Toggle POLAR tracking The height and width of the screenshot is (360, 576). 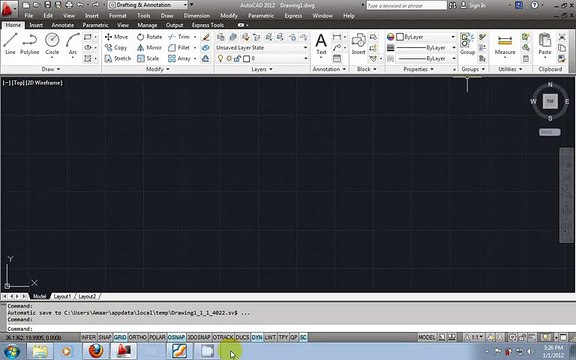click(x=157, y=337)
